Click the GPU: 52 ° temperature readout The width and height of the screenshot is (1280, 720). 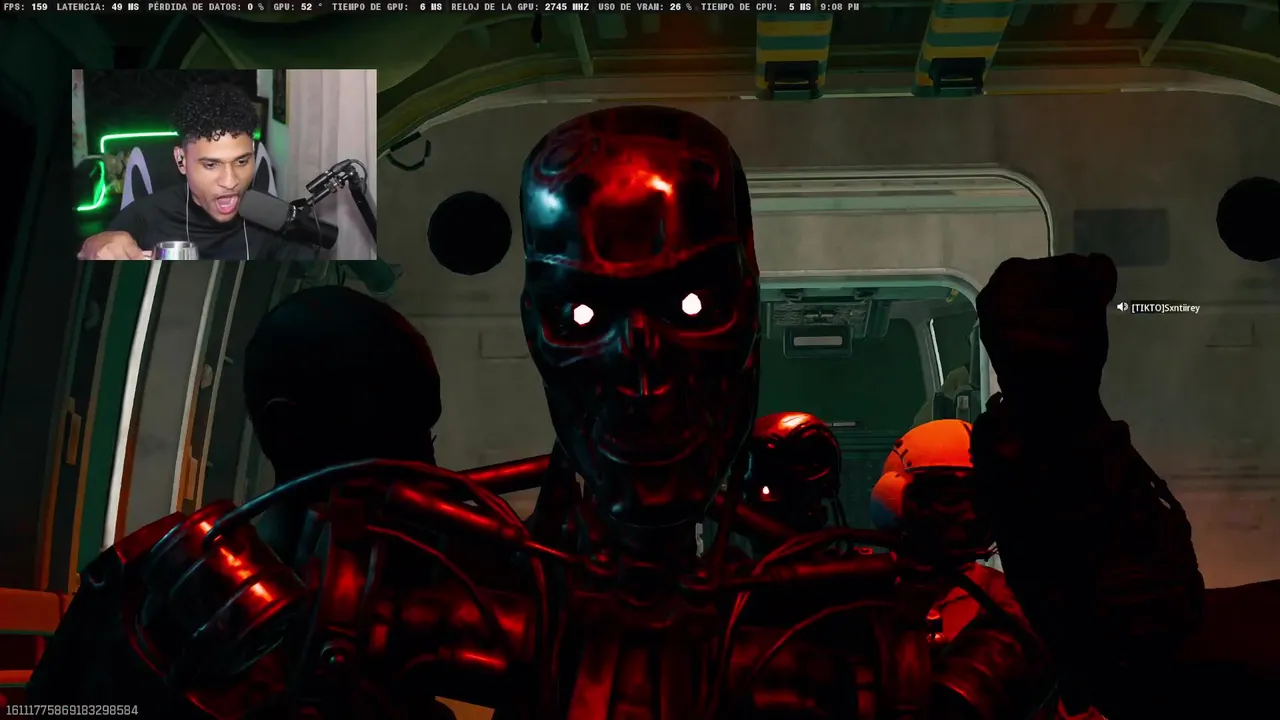[x=298, y=7]
